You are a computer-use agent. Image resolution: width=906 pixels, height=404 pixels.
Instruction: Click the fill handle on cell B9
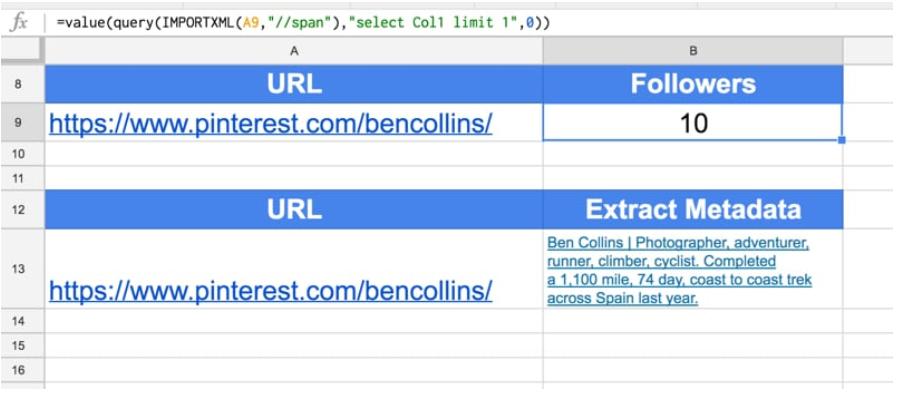[842, 141]
